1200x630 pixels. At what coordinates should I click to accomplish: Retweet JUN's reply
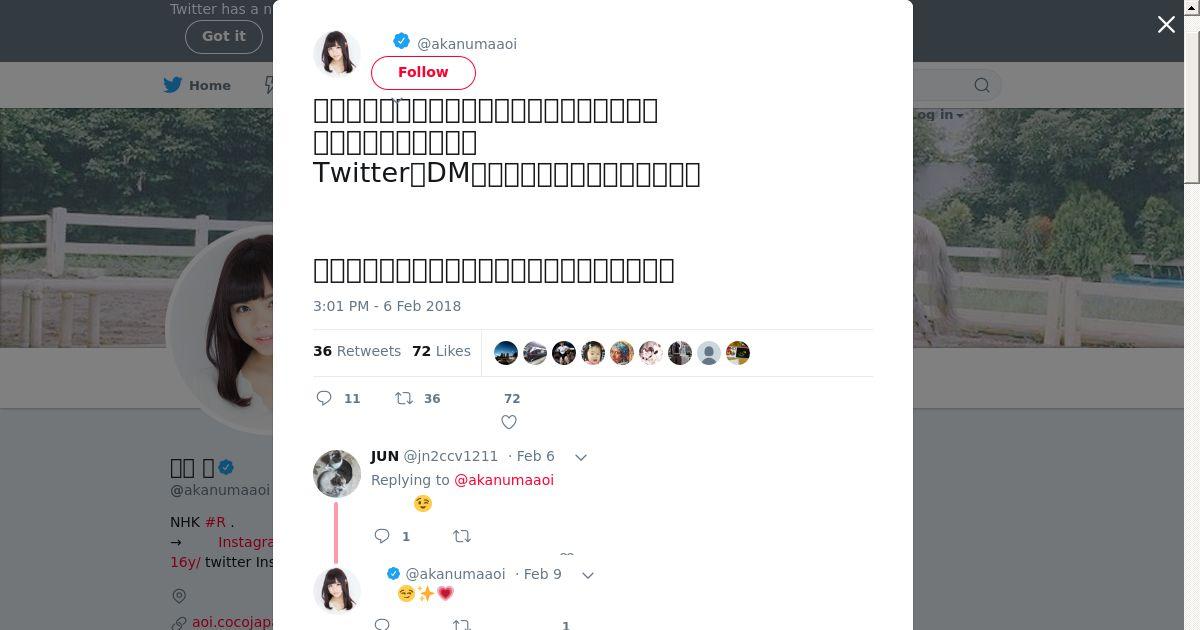(x=462, y=536)
